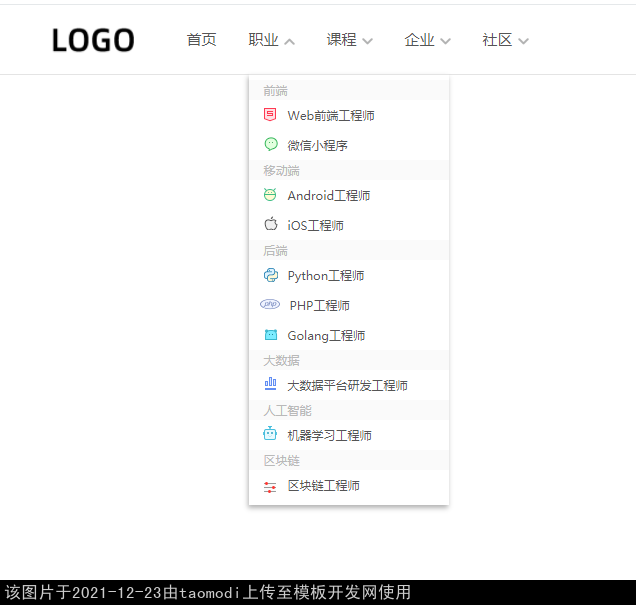
Task: Go to the 首页 nav item
Action: pyautogui.click(x=201, y=40)
